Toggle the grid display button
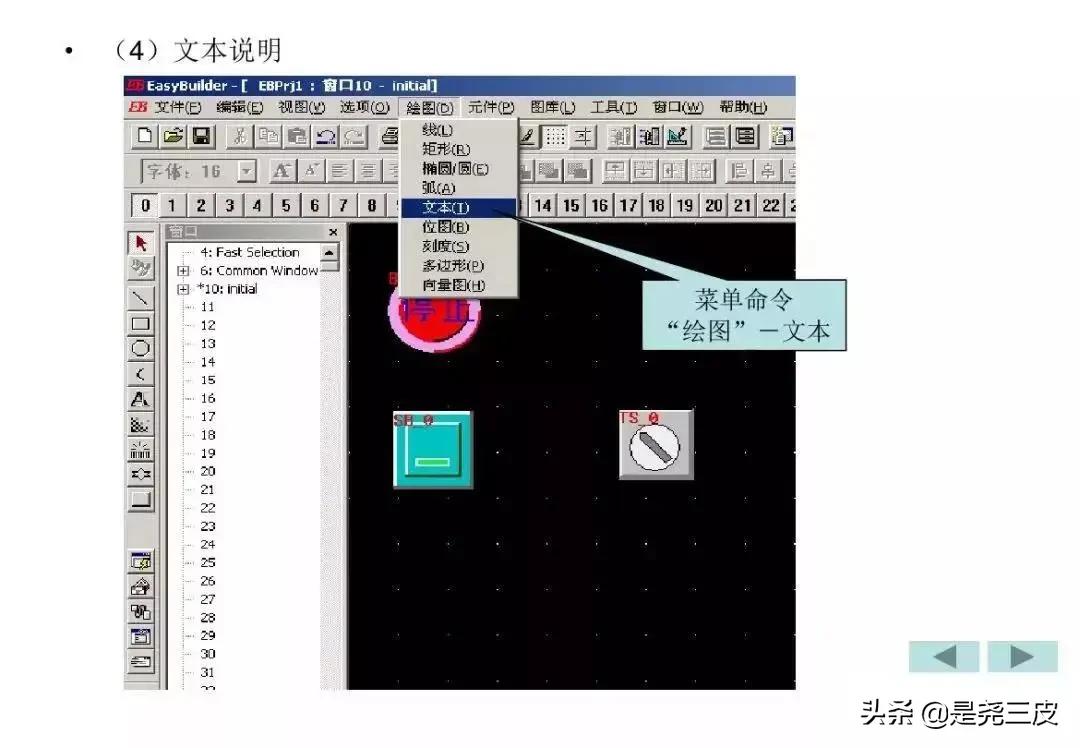This screenshot has width=1080, height=748. (x=556, y=137)
